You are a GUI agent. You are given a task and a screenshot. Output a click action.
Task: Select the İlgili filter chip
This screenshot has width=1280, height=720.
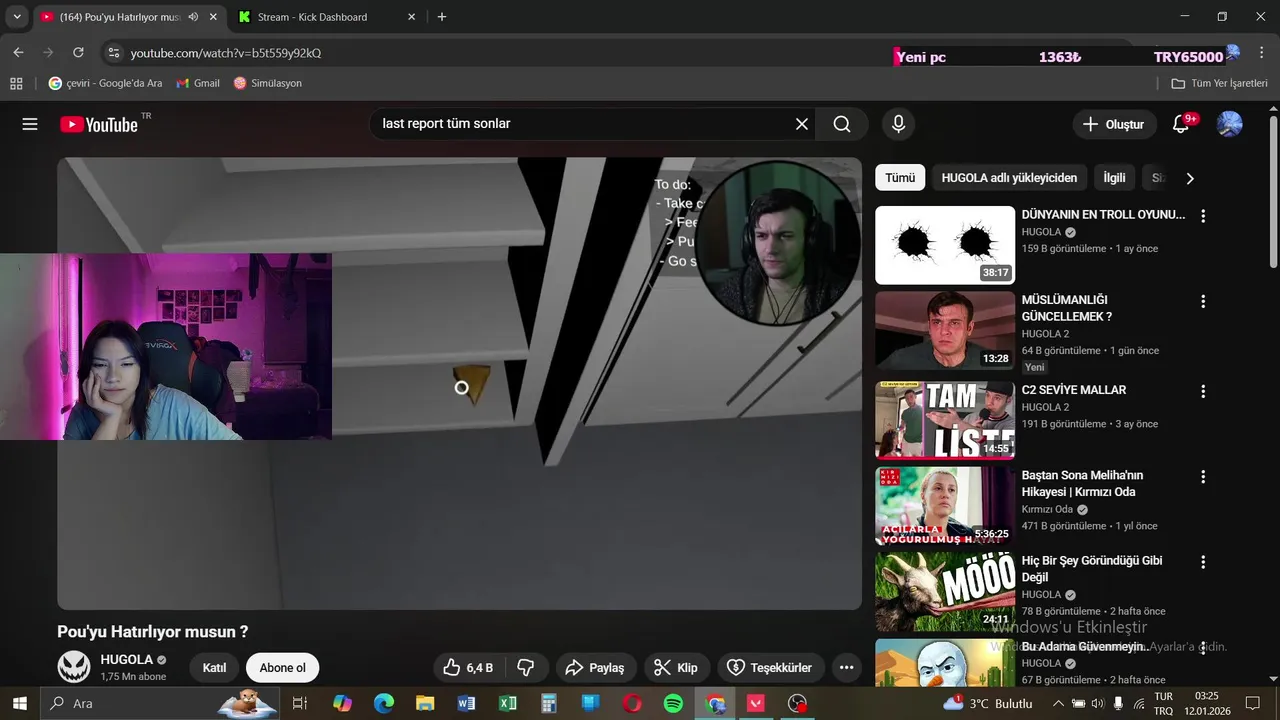[x=1114, y=178]
